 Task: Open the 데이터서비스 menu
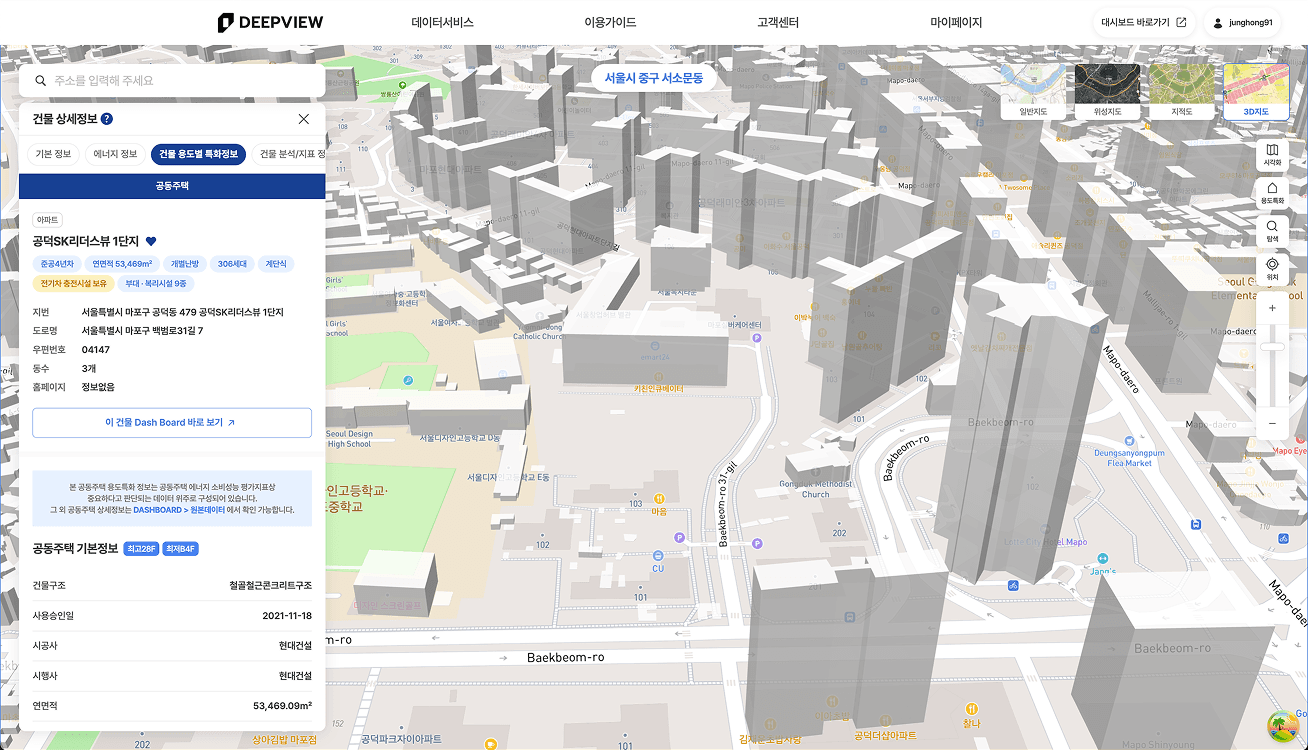click(442, 22)
